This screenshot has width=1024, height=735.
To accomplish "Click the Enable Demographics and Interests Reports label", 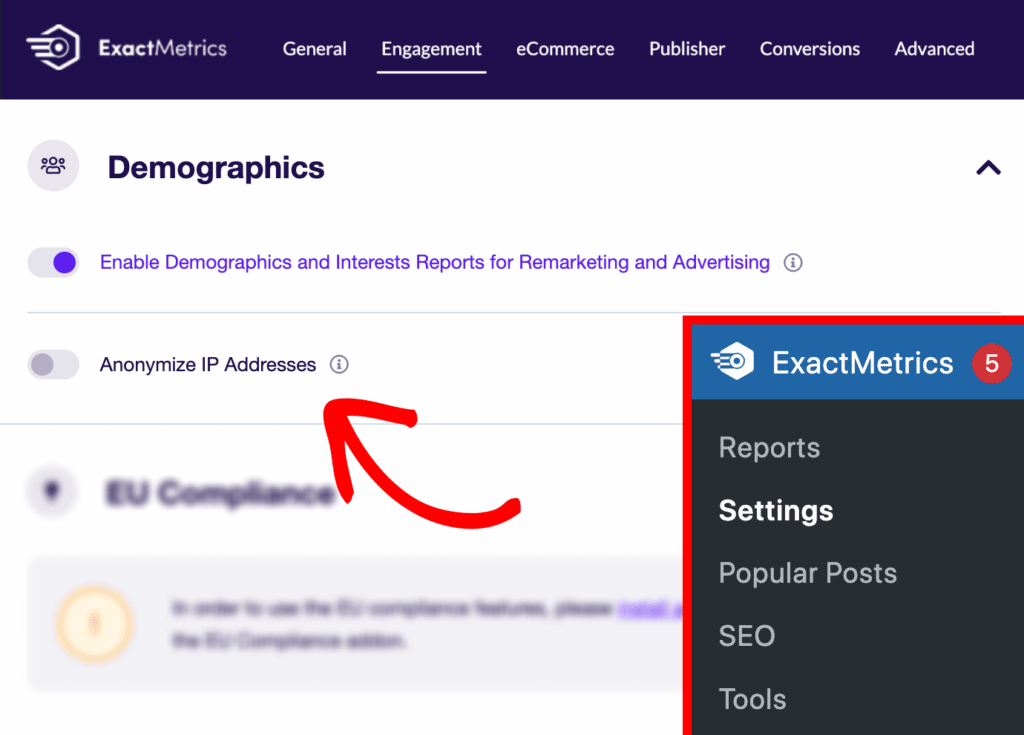I will coord(435,263).
